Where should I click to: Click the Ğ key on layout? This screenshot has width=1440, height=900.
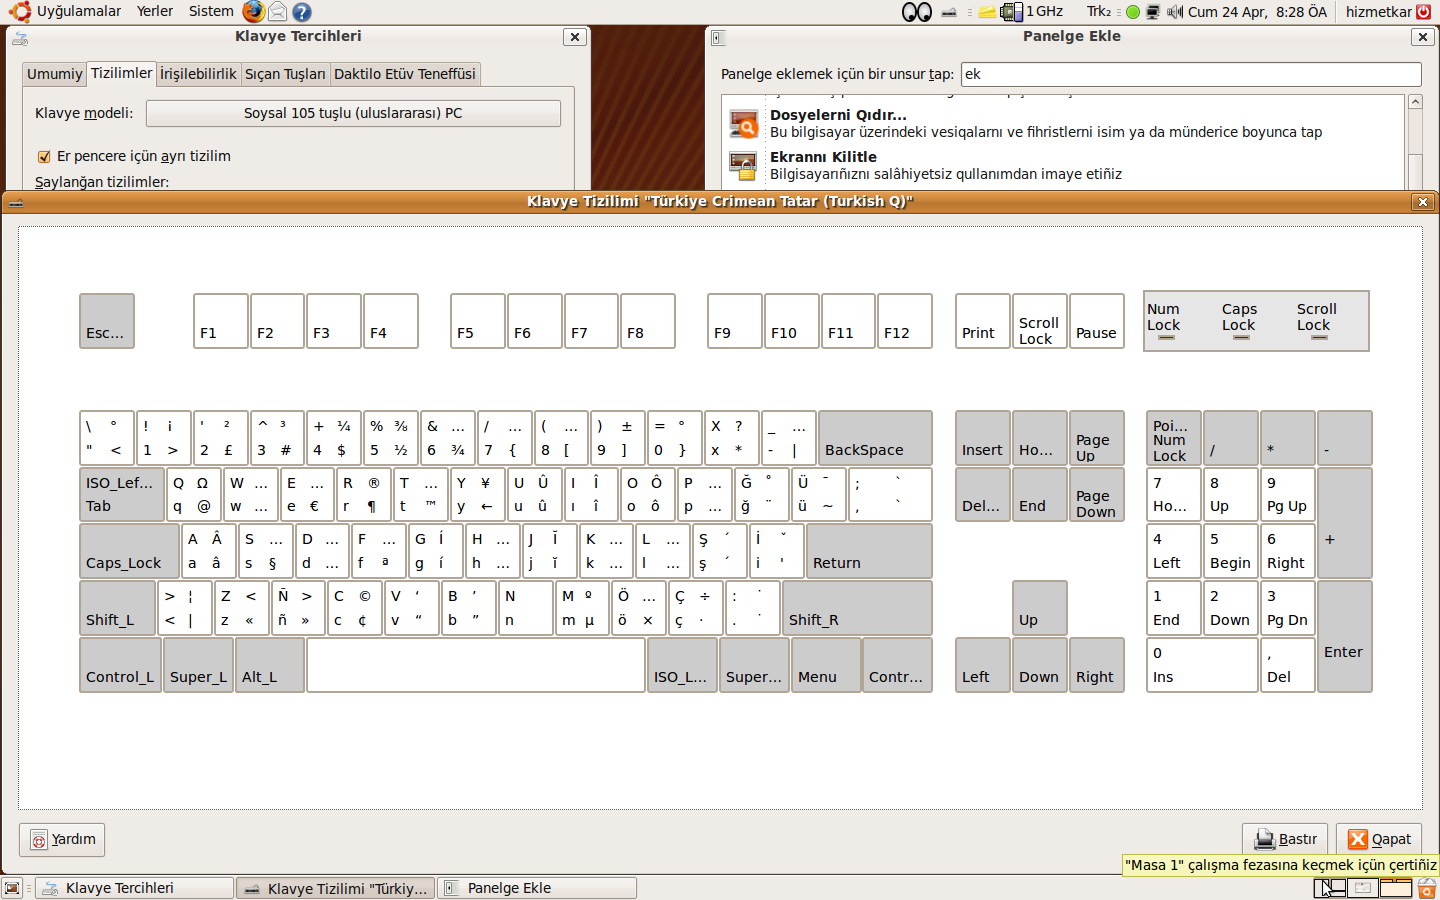[762, 495]
